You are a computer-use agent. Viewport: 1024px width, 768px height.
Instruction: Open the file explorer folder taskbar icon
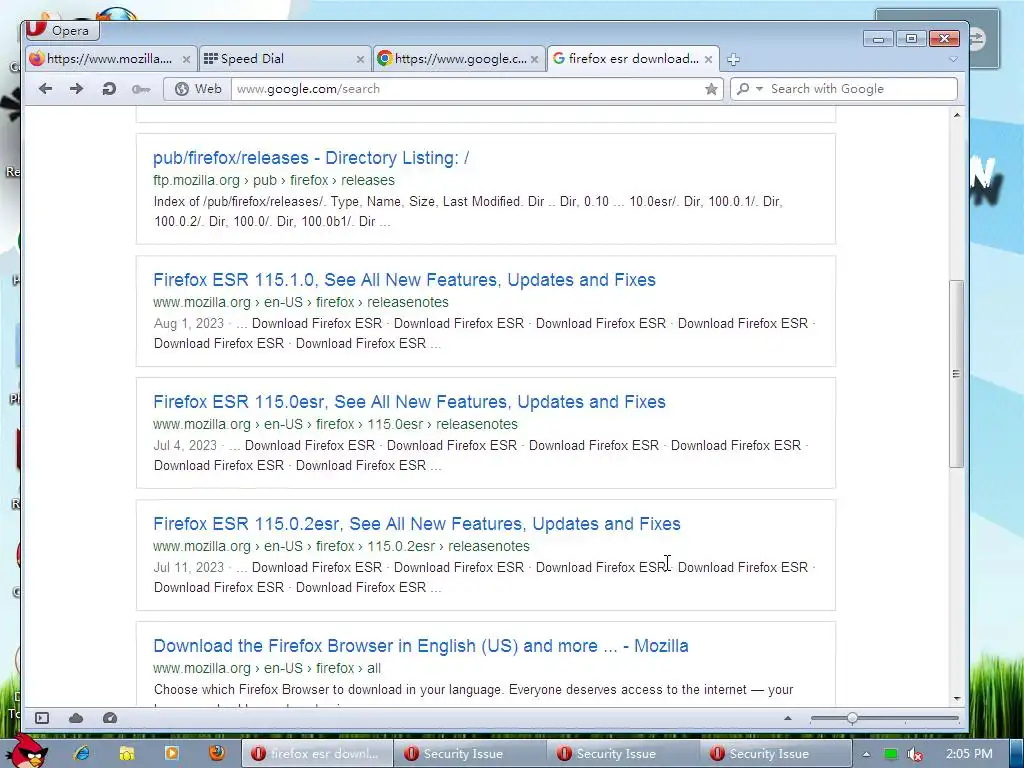pyautogui.click(x=127, y=753)
